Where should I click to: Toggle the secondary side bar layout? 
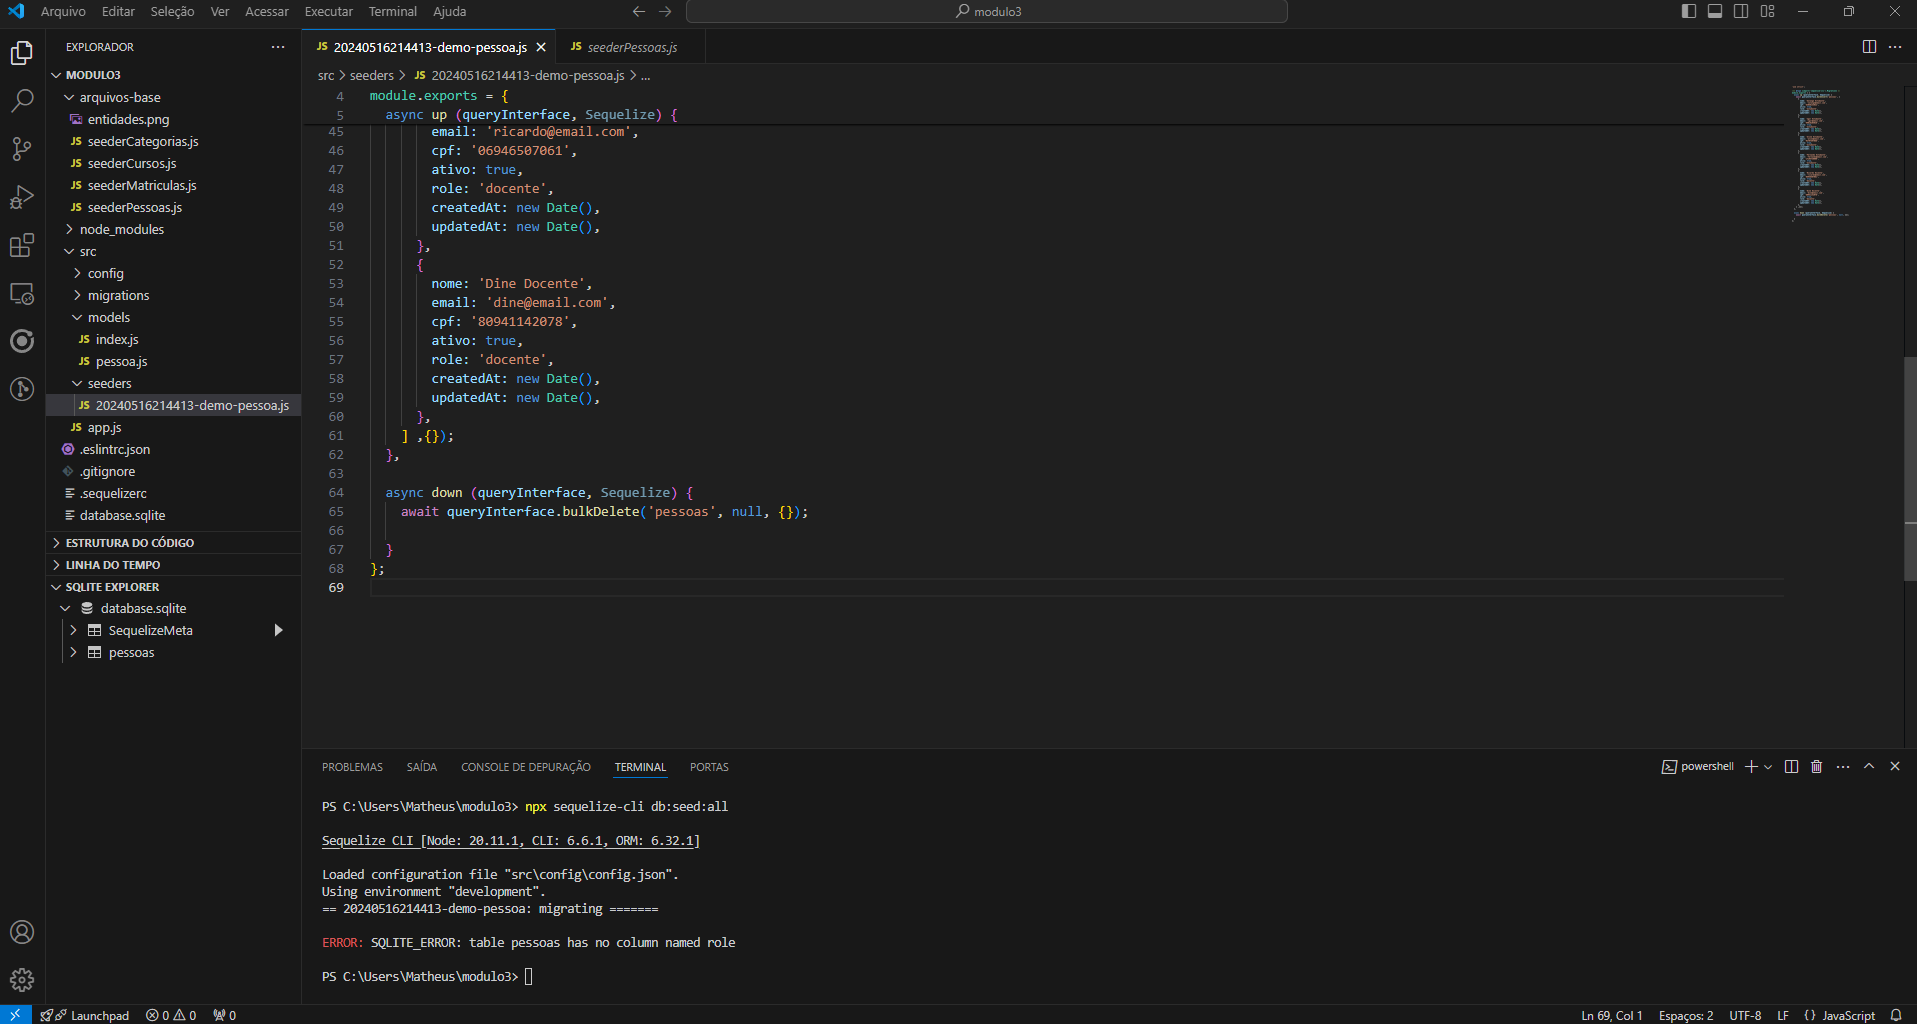point(1741,11)
